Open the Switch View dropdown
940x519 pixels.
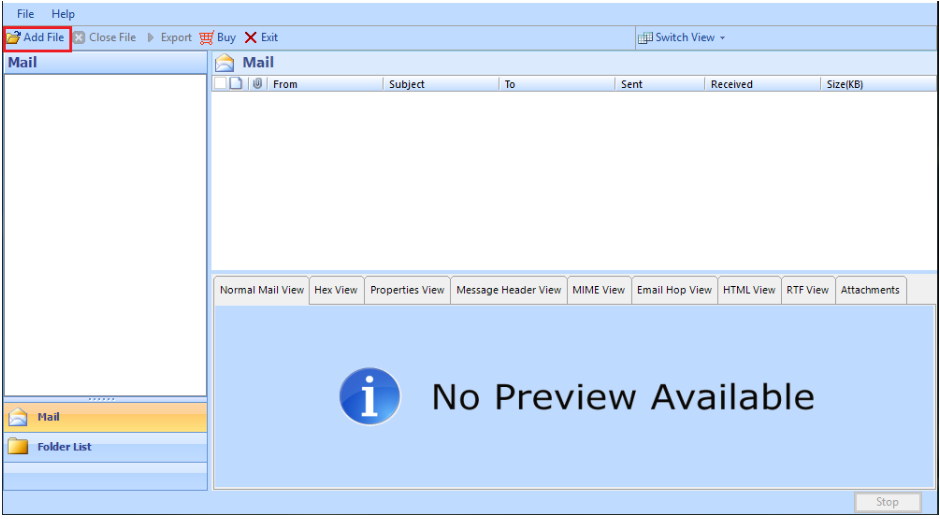(x=682, y=38)
